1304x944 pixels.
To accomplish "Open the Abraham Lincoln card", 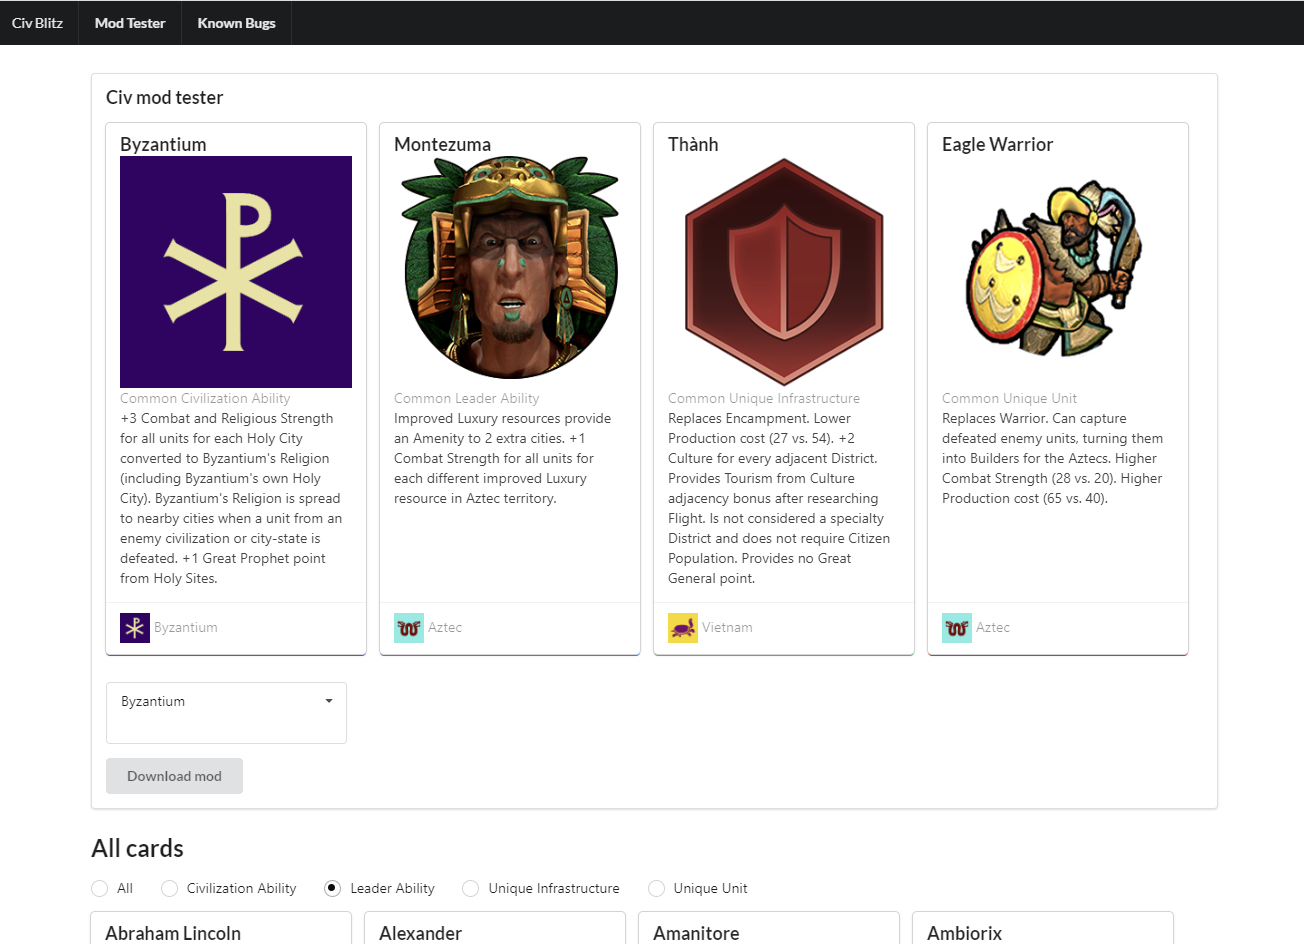I will (221, 928).
